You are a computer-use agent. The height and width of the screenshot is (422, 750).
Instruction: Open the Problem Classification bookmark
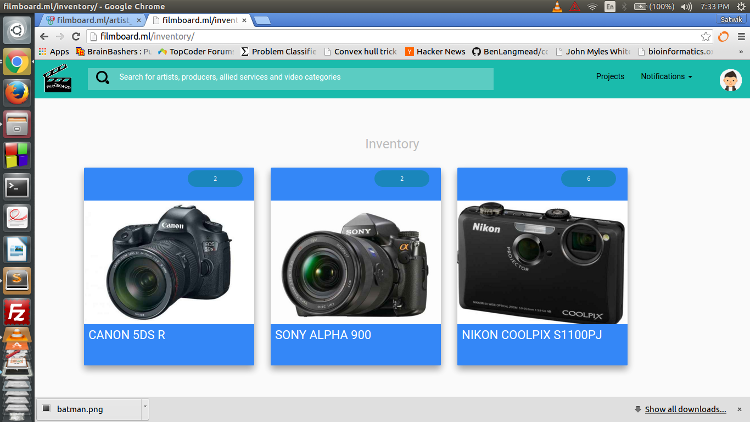point(278,51)
